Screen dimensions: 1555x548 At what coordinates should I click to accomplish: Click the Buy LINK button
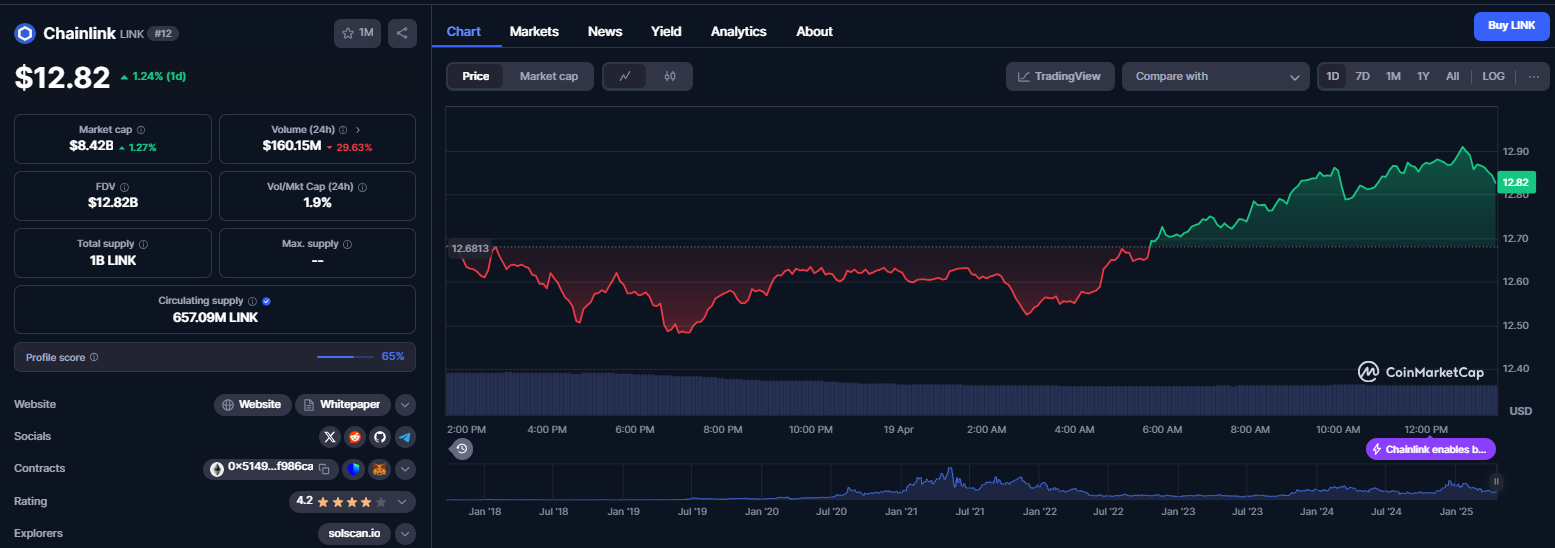1511,26
